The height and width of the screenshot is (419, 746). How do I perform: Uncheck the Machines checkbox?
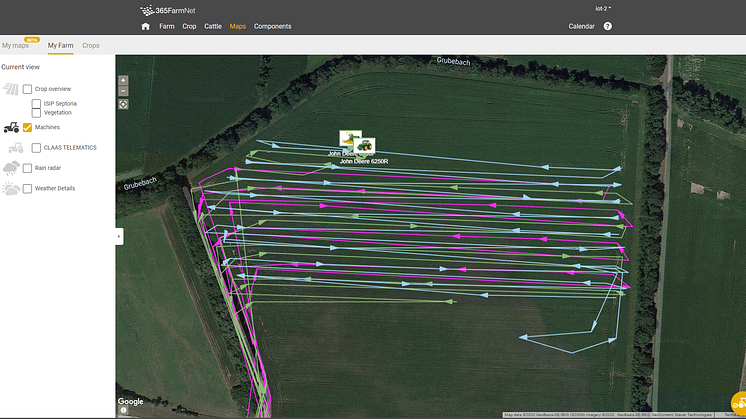pyautogui.click(x=27, y=127)
